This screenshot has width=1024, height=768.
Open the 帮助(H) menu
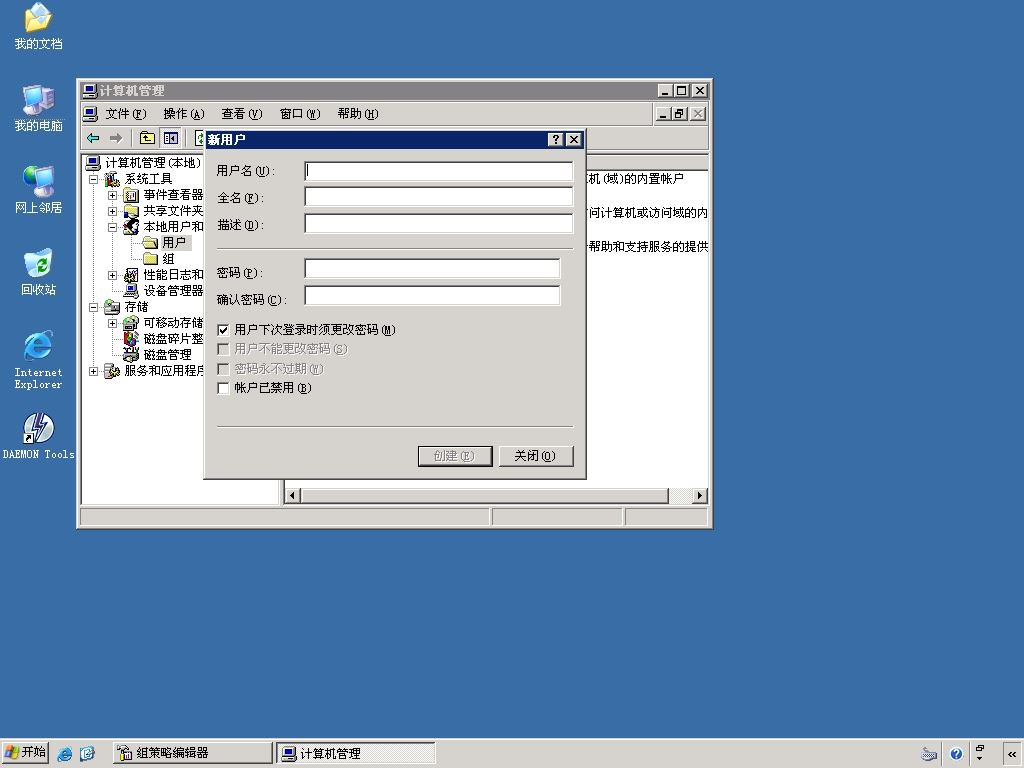click(x=358, y=114)
